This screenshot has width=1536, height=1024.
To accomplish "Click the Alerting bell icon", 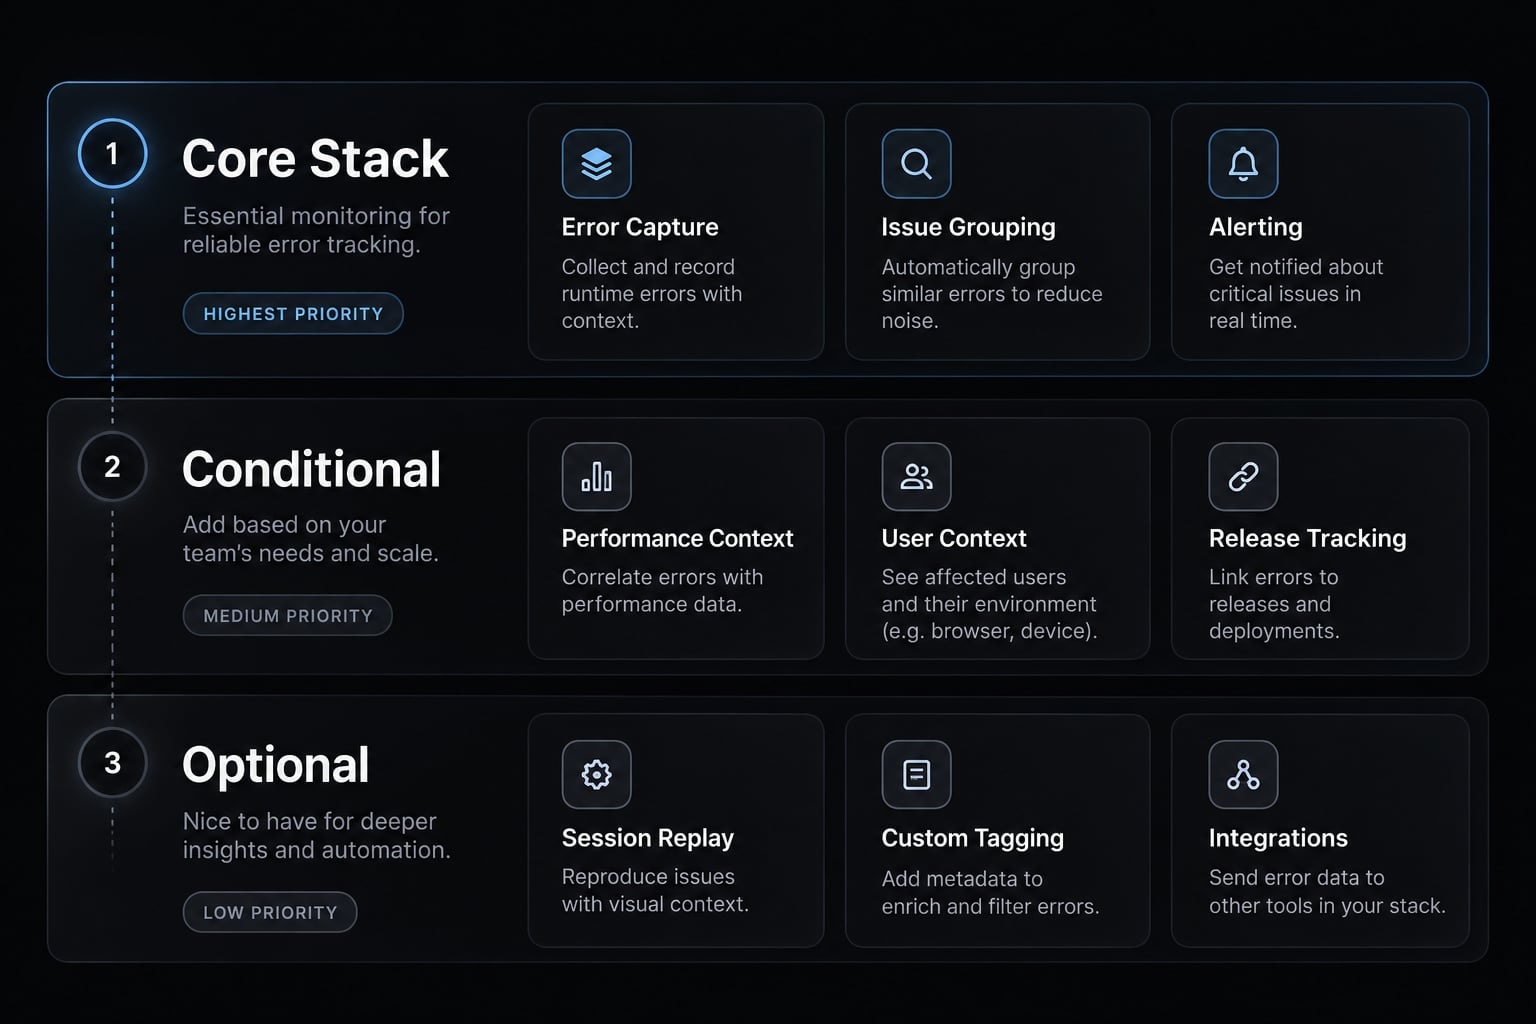I will [x=1243, y=163].
